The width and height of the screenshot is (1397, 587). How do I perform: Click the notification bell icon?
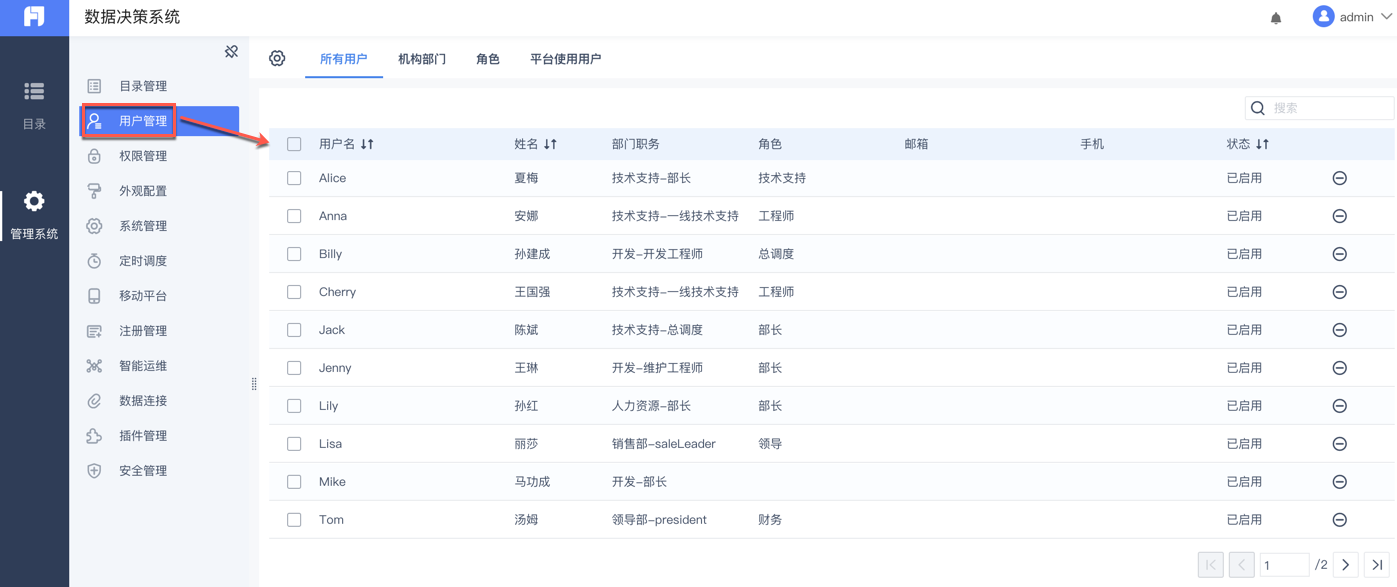tap(1276, 18)
